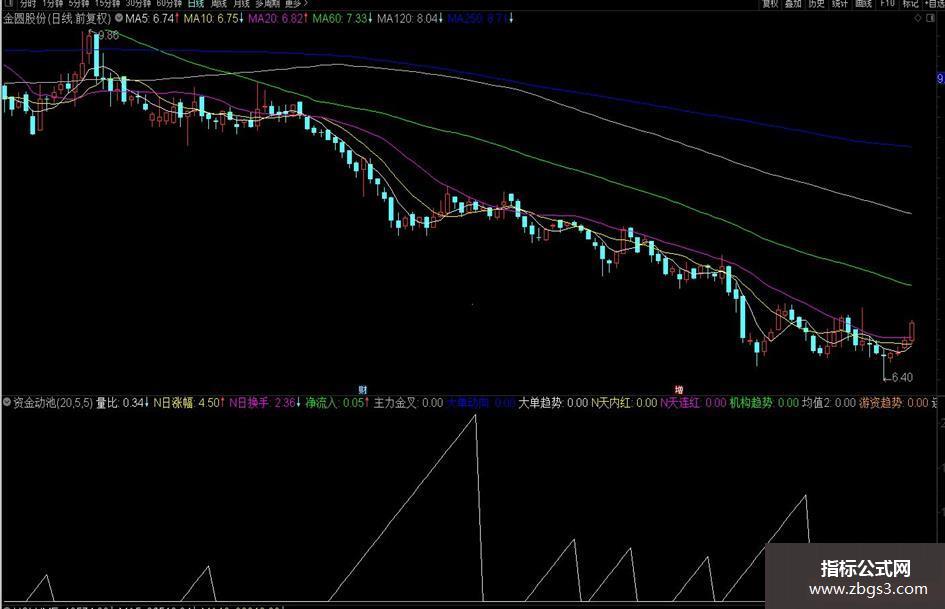Select the 多周期 multi-period tab
This screenshot has height=609, width=945.
[x=267, y=4]
